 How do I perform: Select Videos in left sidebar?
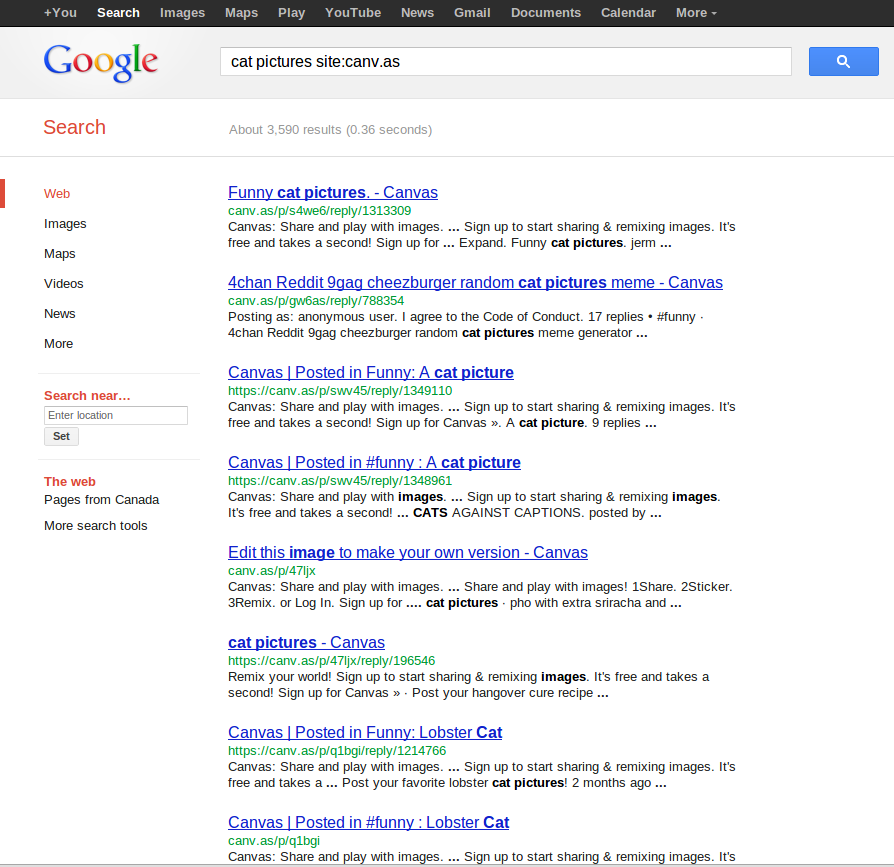(63, 284)
